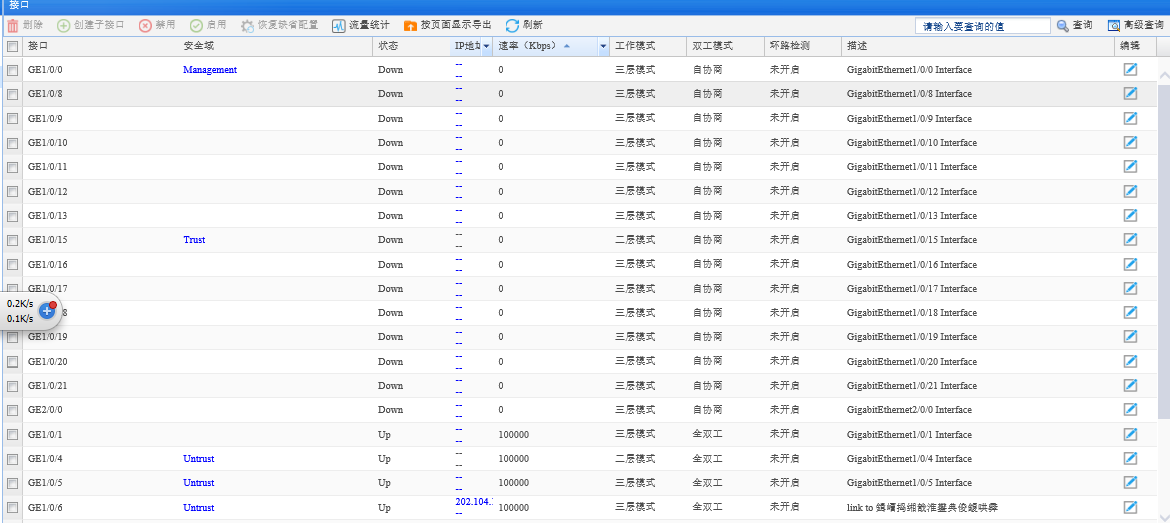1170x523 pixels.
Task: Open 高级查询 advanced query
Action: tap(1114, 26)
